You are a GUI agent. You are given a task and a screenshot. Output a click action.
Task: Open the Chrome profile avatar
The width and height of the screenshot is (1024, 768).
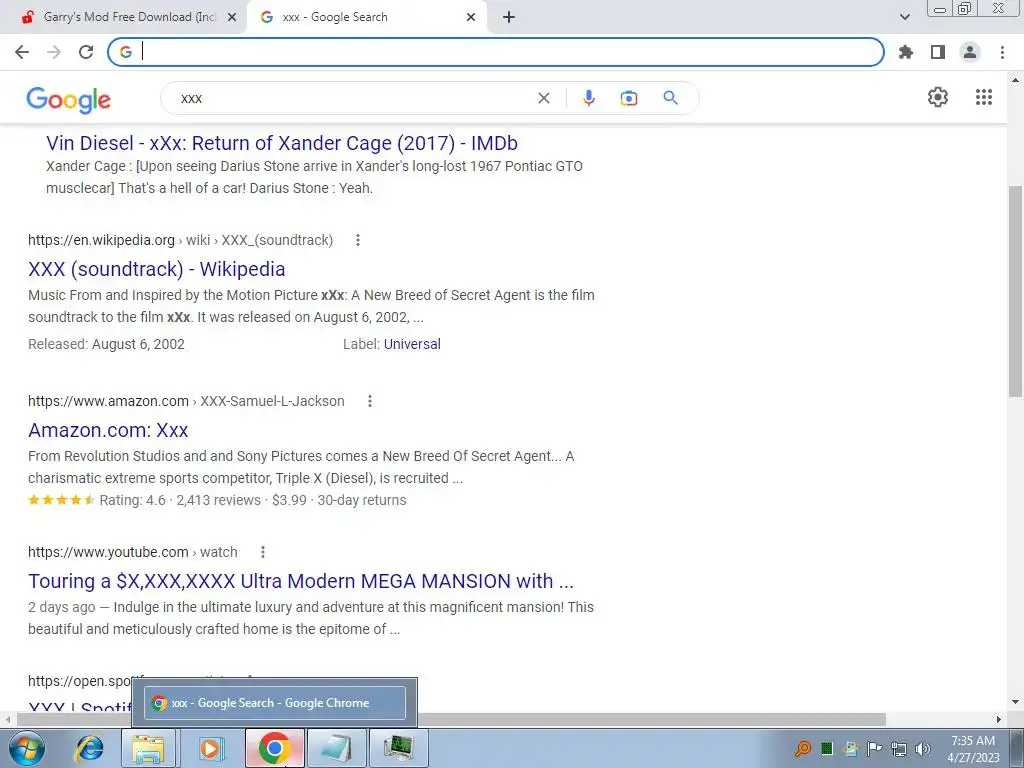pos(970,52)
